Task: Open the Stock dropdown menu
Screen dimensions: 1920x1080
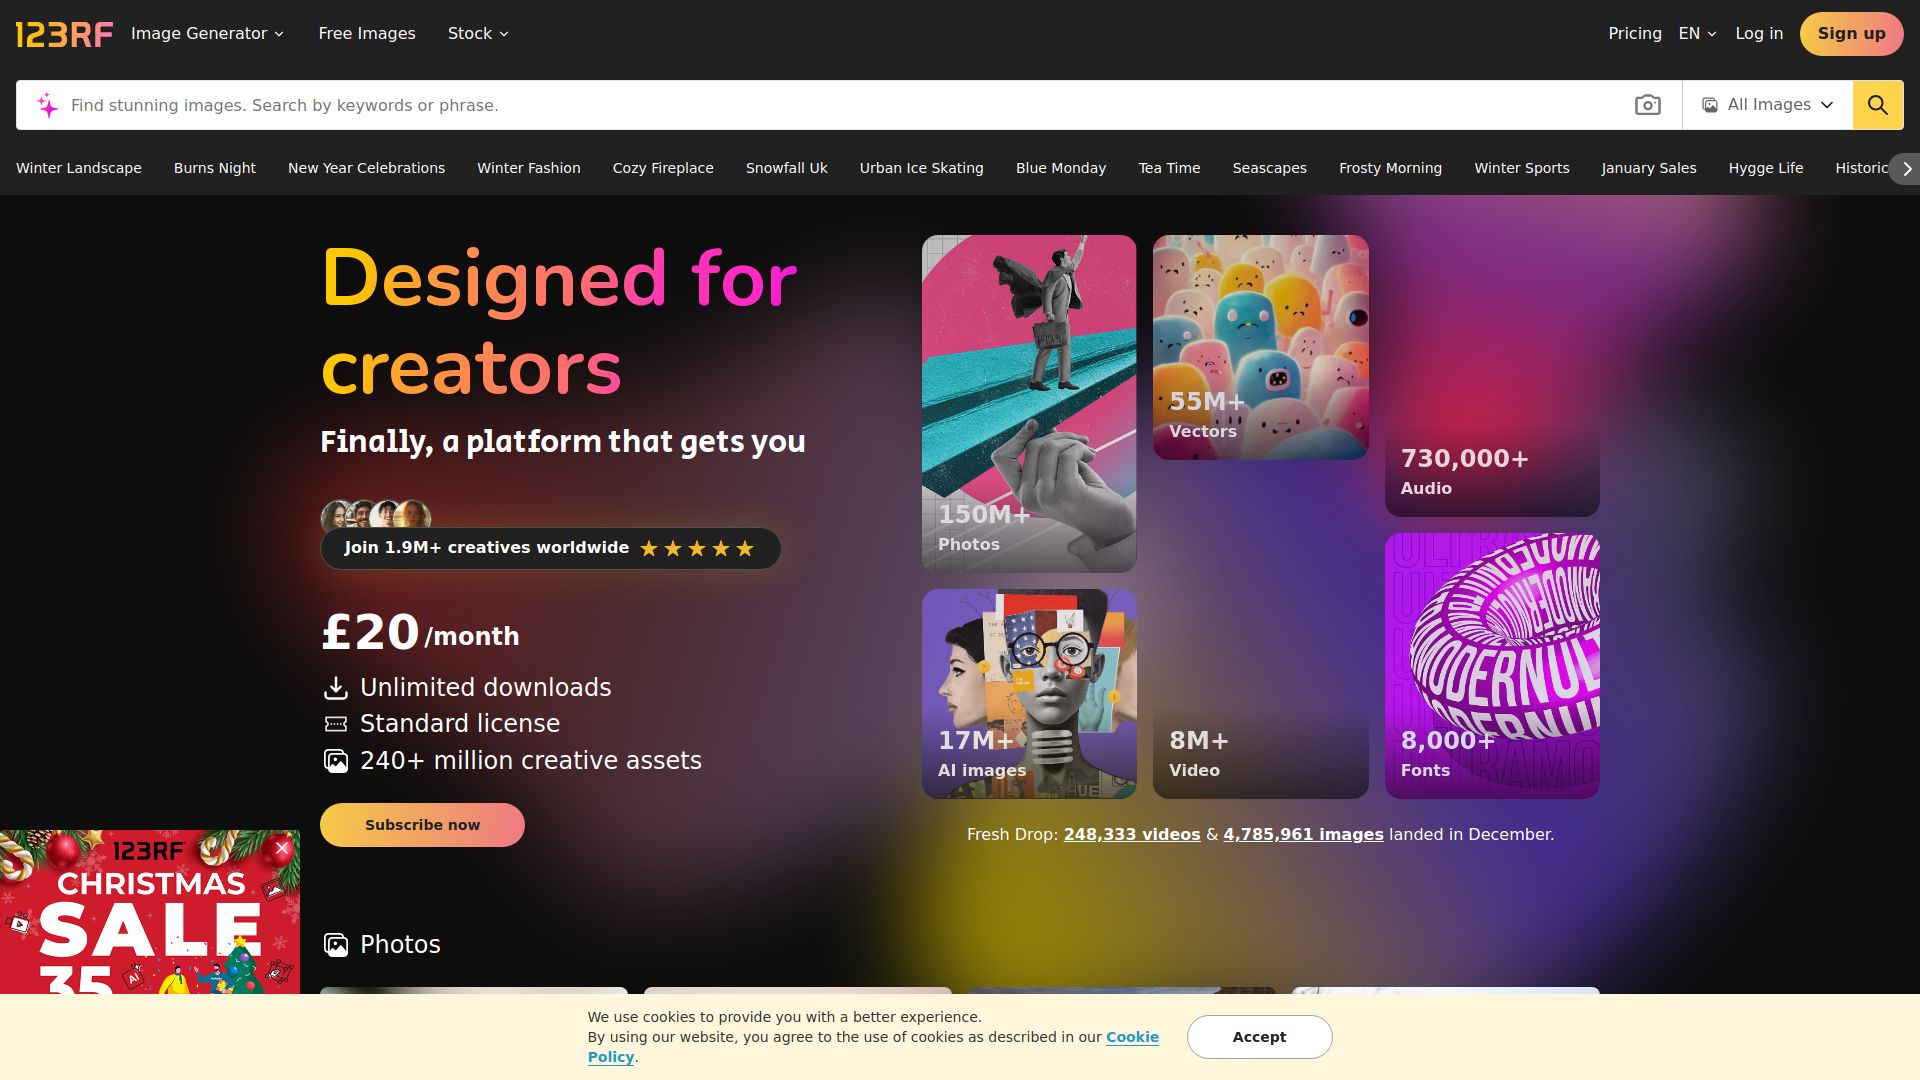Action: coord(478,34)
